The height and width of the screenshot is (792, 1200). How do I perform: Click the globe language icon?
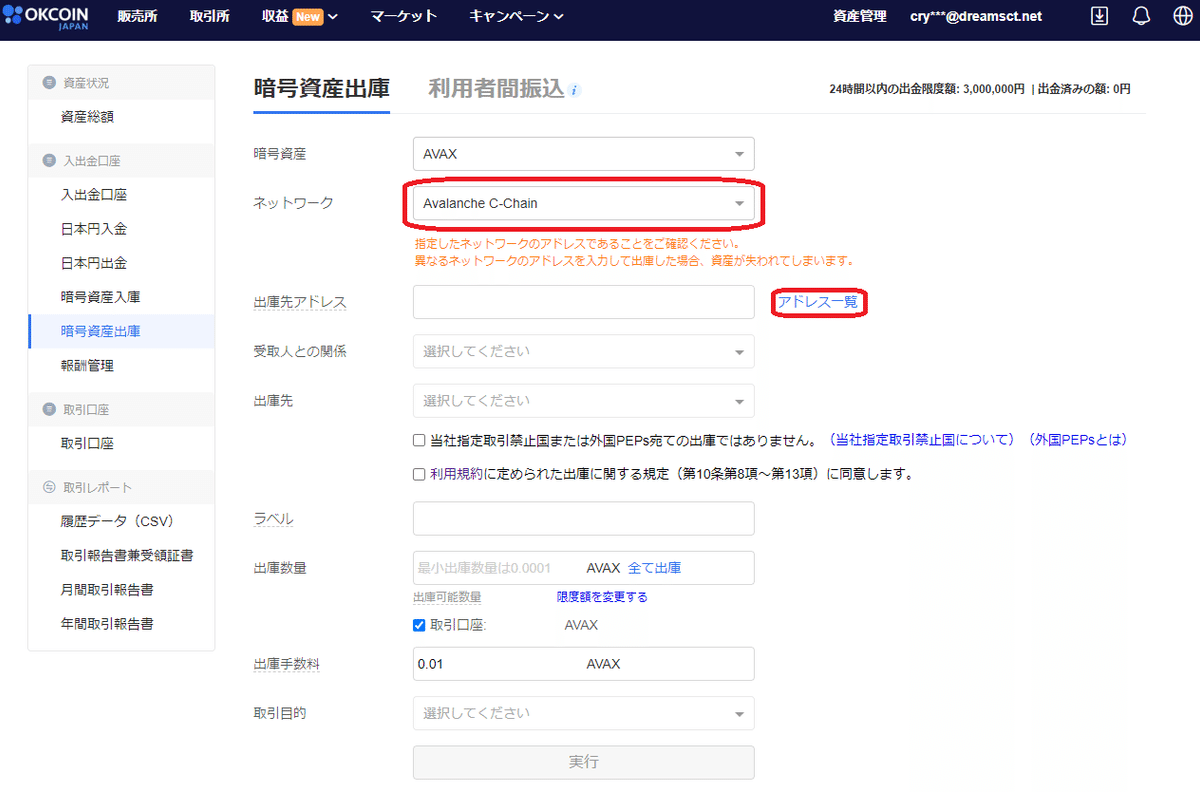[1182, 16]
